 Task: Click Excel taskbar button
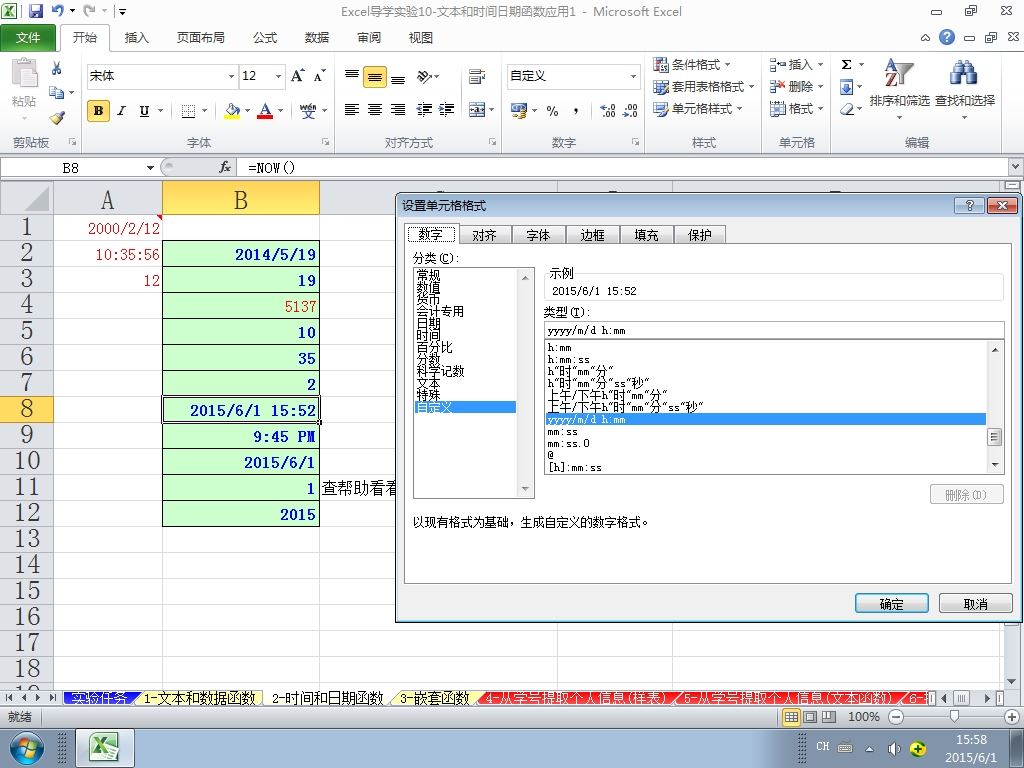click(104, 748)
